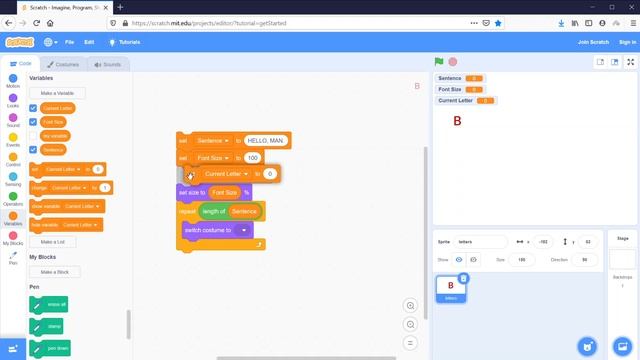Image resolution: width=640 pixels, height=360 pixels.
Task: Reload the page in Firefox
Action: click(x=36, y=23)
